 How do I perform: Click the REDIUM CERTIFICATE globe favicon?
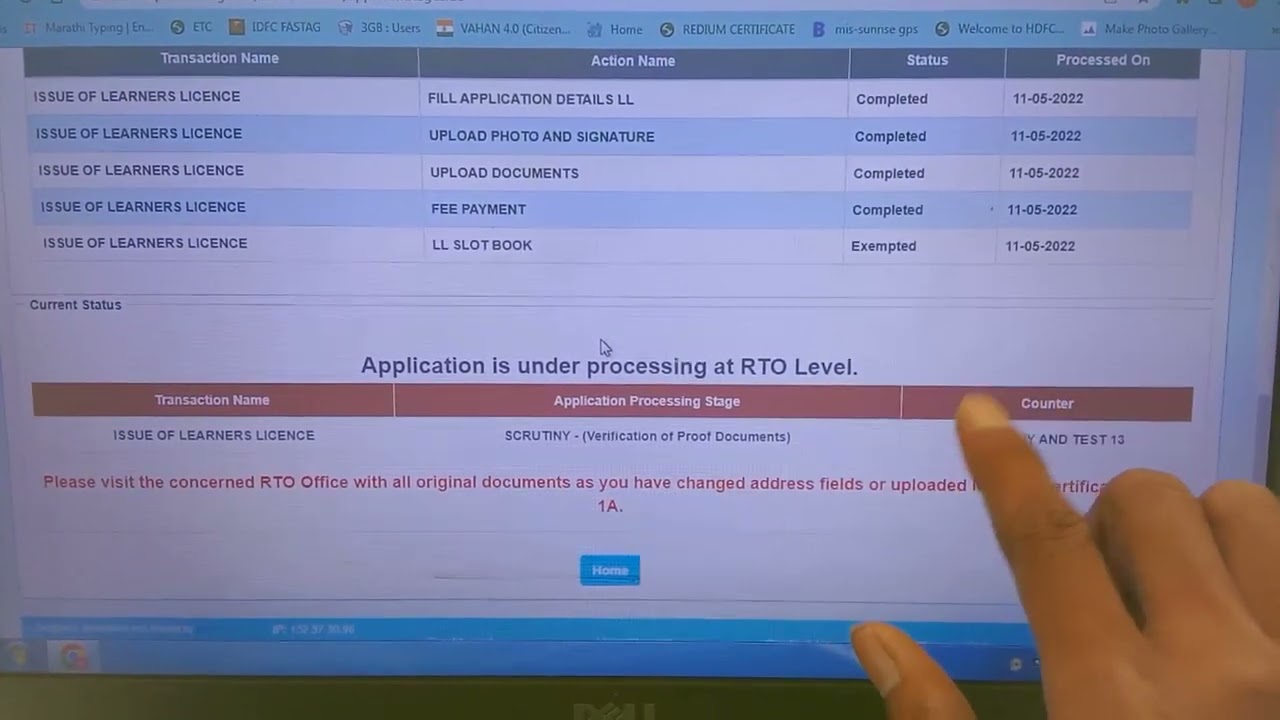tap(668, 30)
